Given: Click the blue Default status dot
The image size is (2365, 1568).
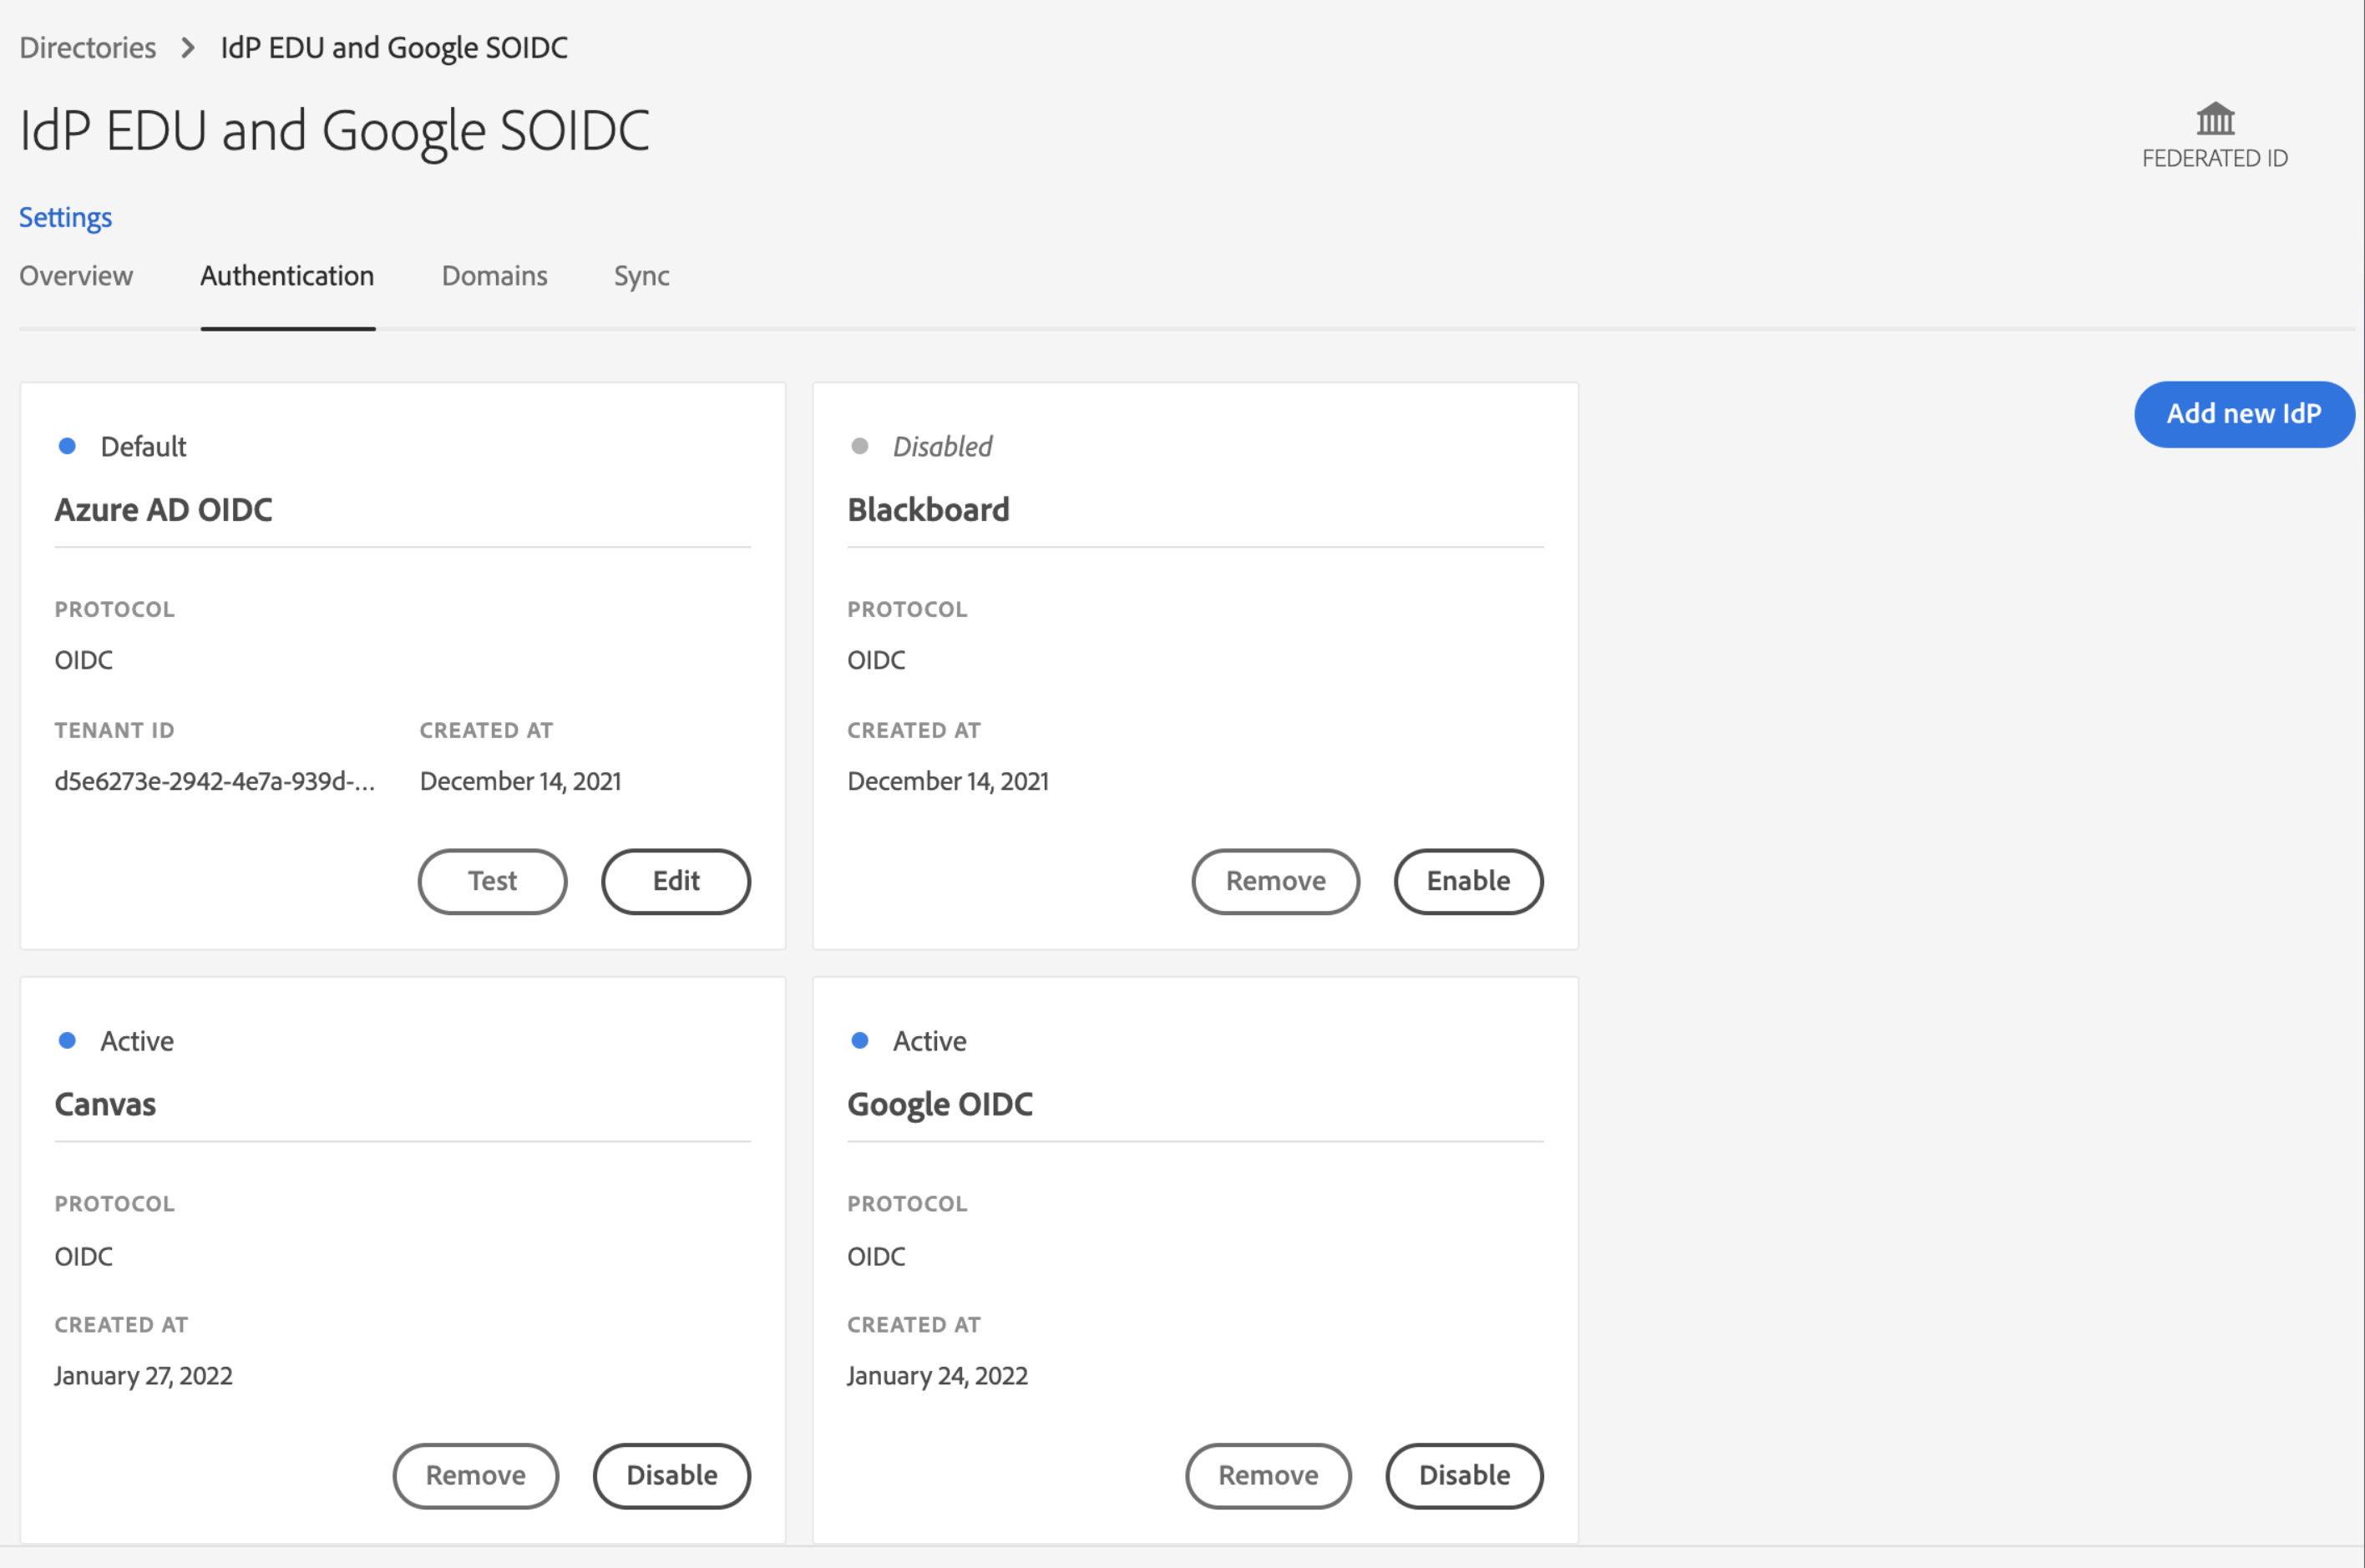Looking at the screenshot, I should pyautogui.click(x=67, y=446).
